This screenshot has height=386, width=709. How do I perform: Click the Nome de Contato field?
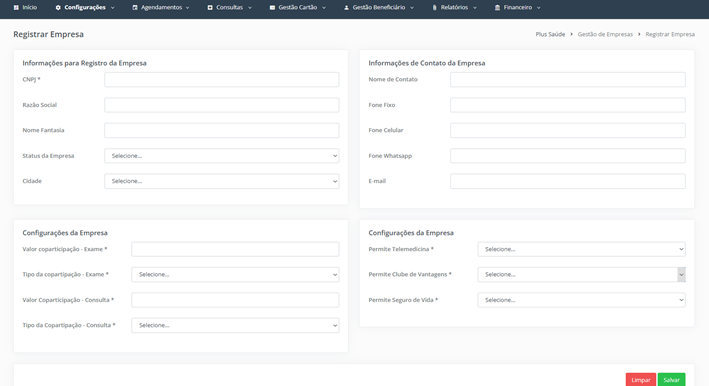568,80
